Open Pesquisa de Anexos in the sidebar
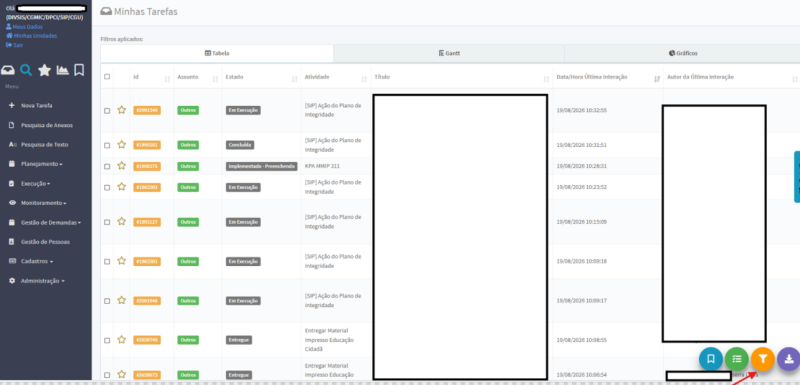The image size is (800, 385). (46, 125)
